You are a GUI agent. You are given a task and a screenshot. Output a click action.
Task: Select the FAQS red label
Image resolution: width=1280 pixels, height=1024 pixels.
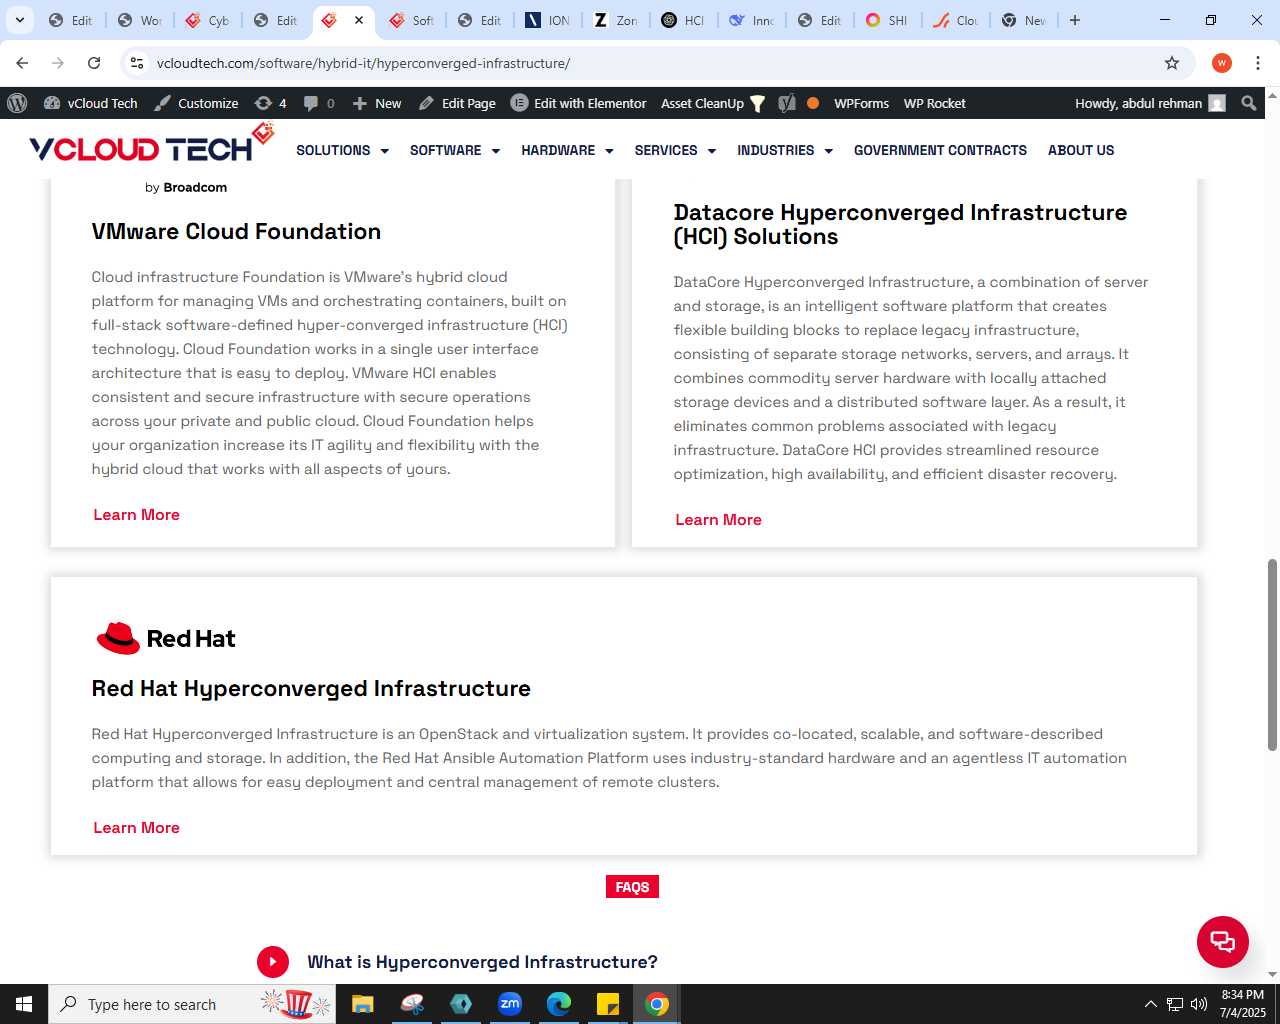[632, 887]
